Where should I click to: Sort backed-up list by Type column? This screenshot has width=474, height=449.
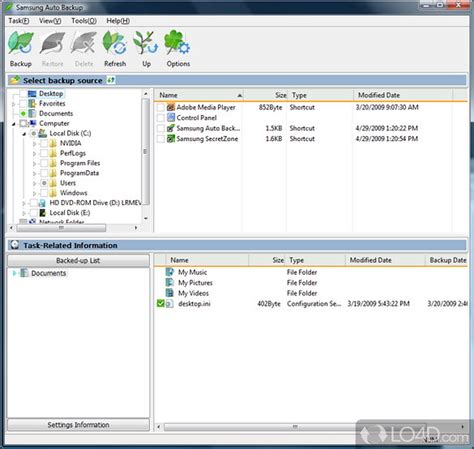(315, 260)
